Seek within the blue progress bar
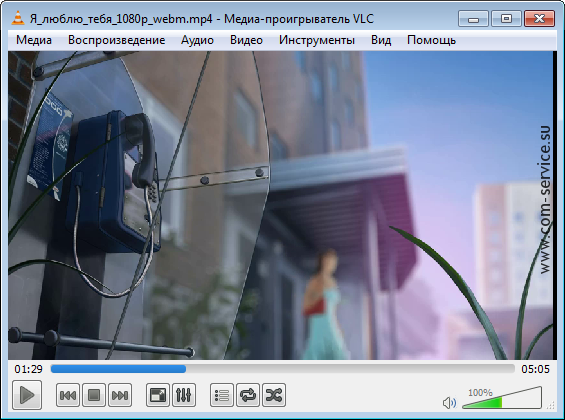The width and height of the screenshot is (565, 420). click(283, 369)
